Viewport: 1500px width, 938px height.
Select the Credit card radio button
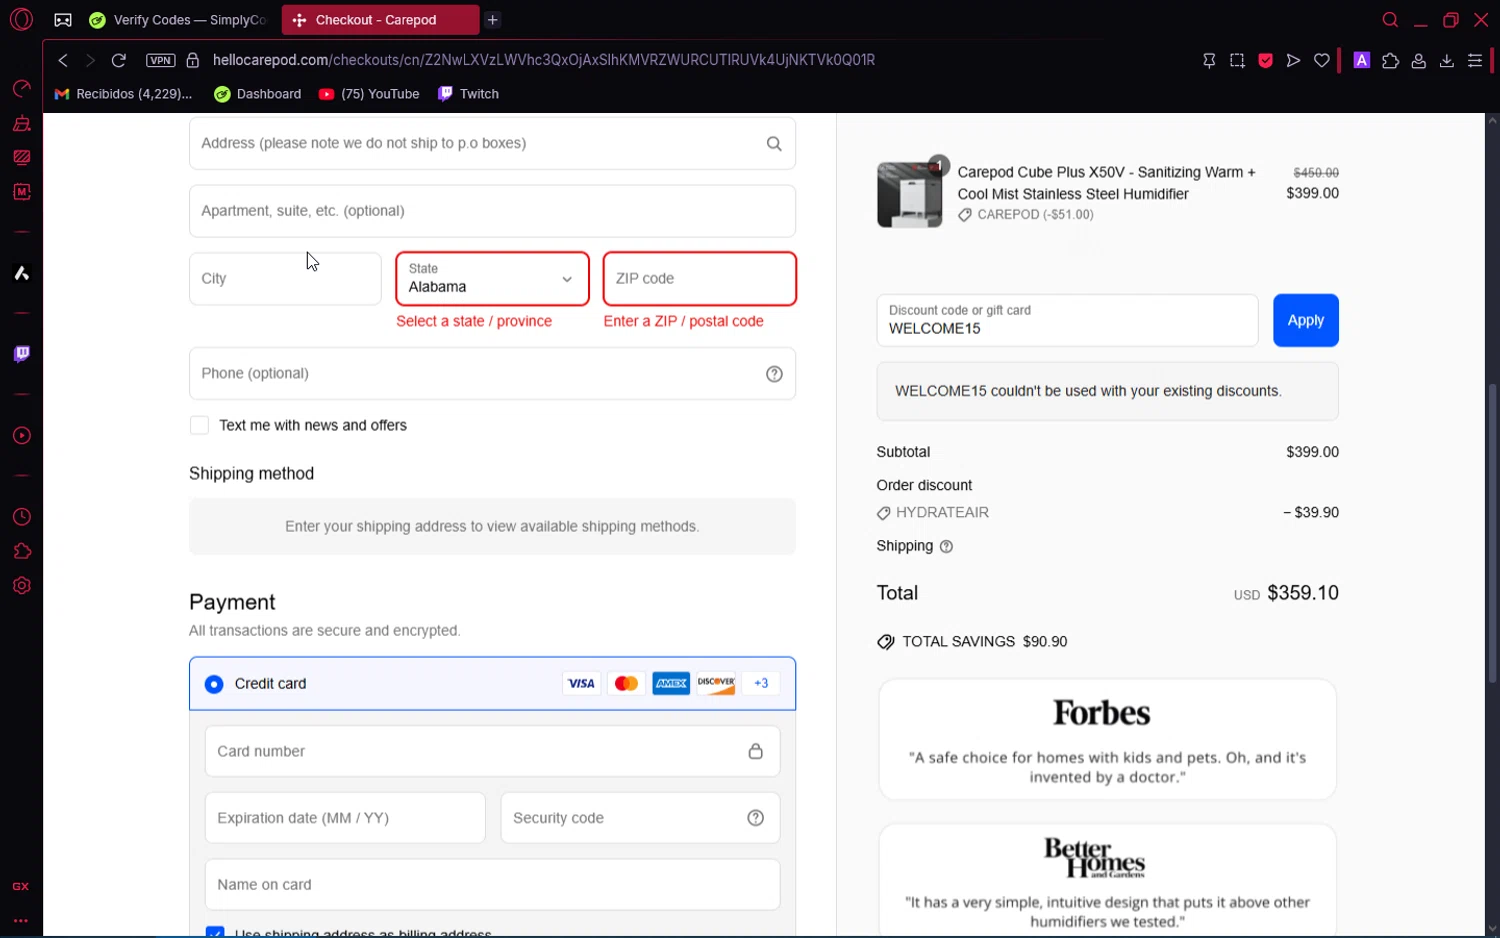click(x=214, y=684)
